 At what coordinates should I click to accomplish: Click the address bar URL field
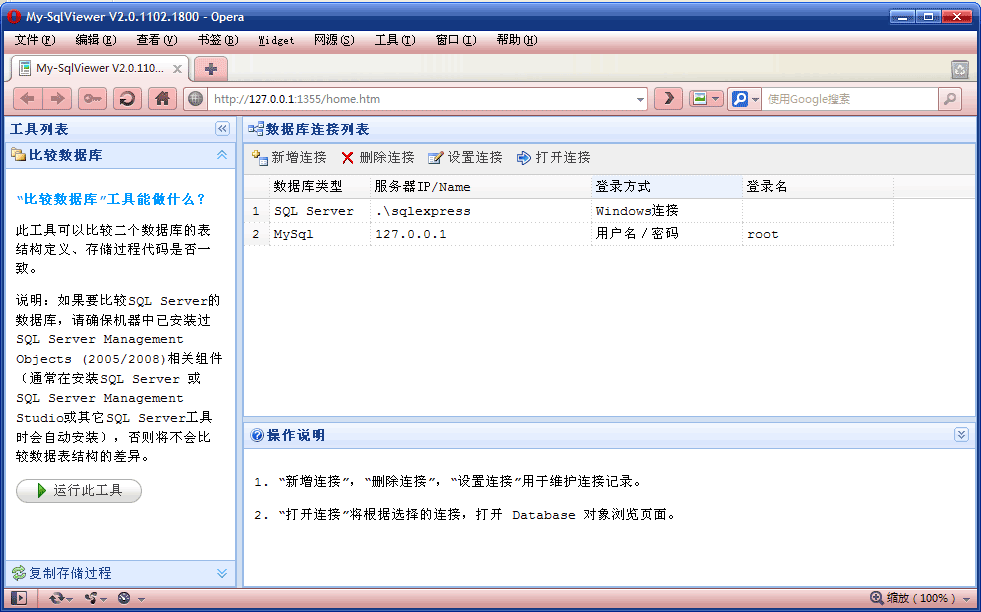422,99
